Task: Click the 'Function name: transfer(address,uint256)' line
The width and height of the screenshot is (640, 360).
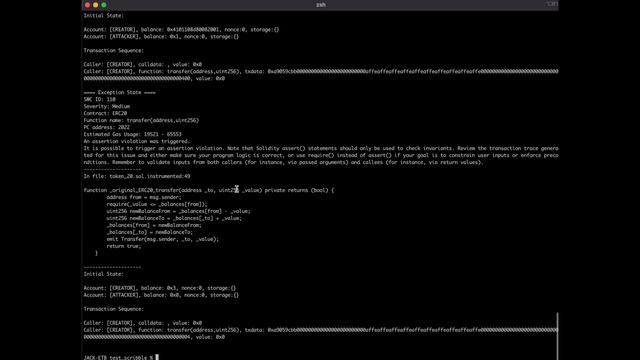Action: (x=141, y=120)
